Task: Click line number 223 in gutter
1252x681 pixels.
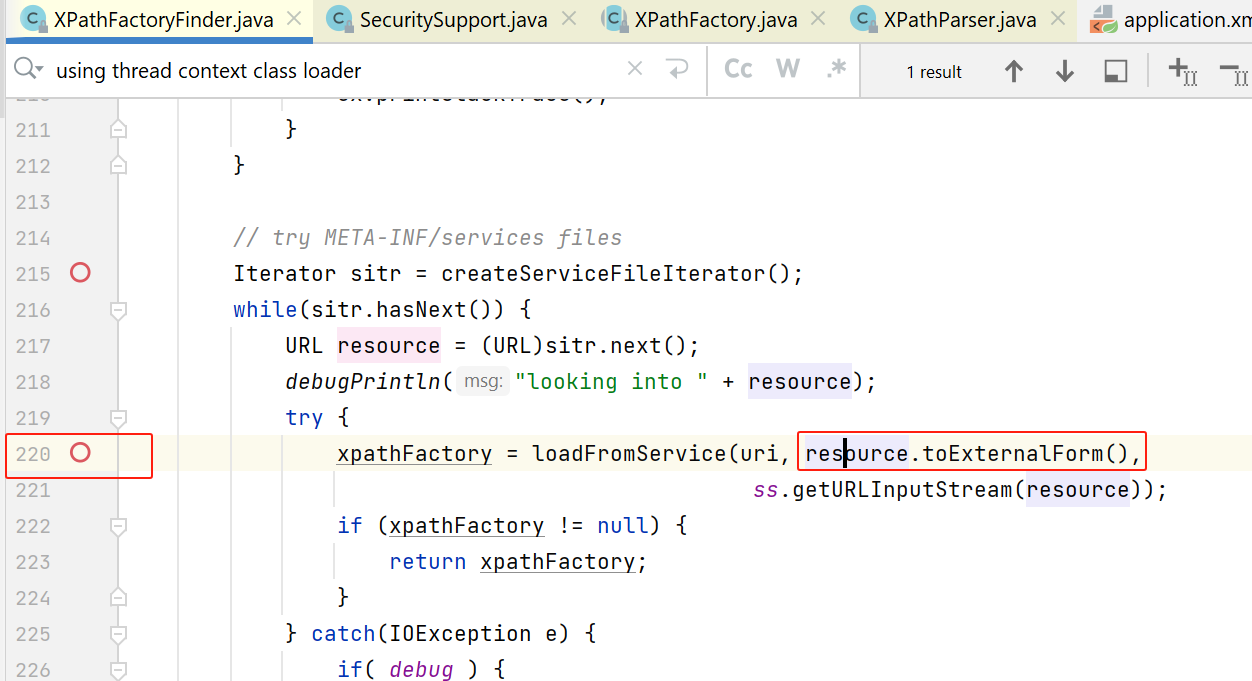Action: pos(33,562)
